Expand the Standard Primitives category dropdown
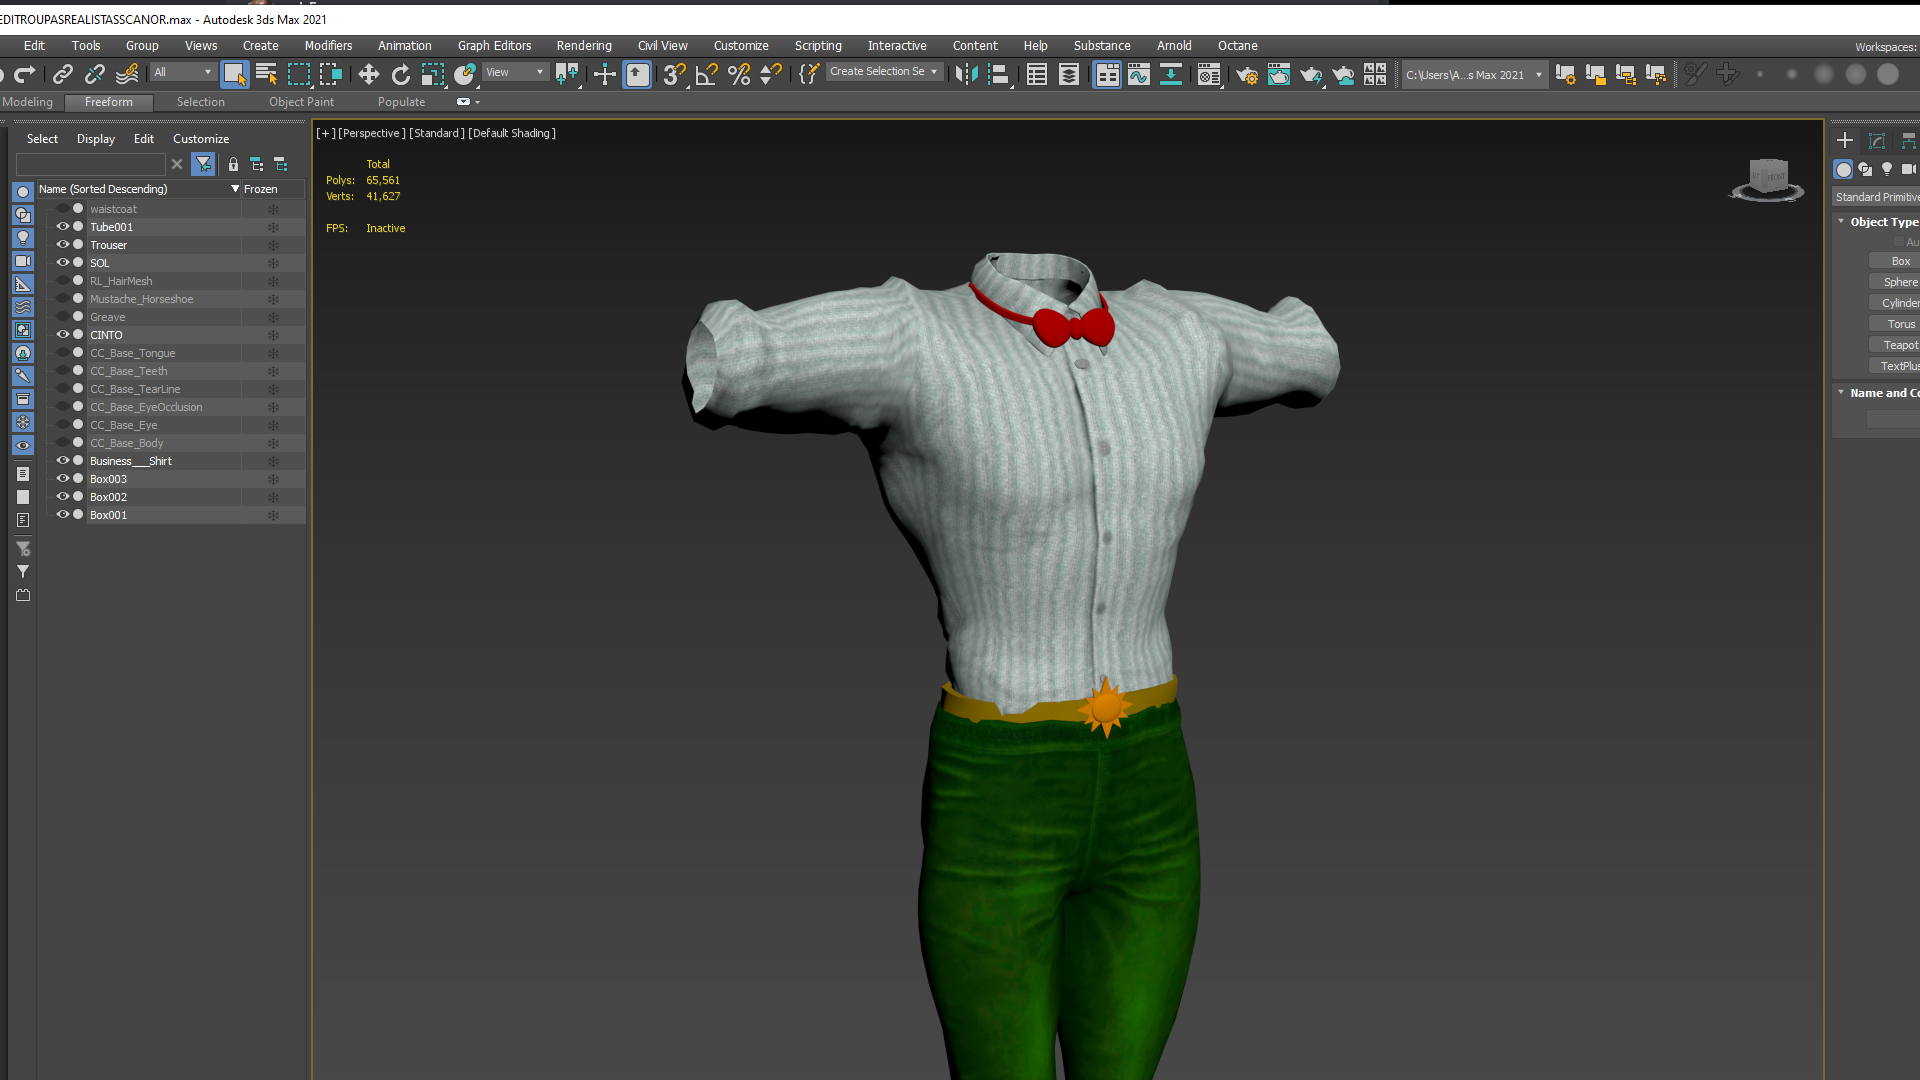Viewport: 1920px width, 1080px height. pyautogui.click(x=1876, y=197)
